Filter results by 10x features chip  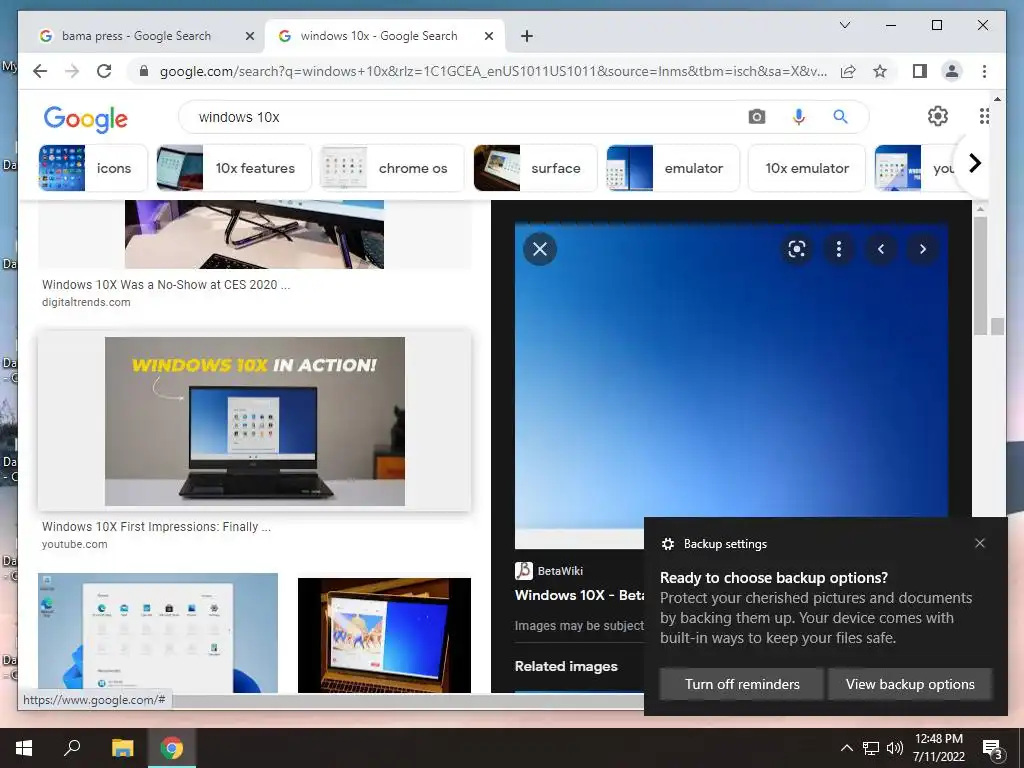[x=234, y=168]
